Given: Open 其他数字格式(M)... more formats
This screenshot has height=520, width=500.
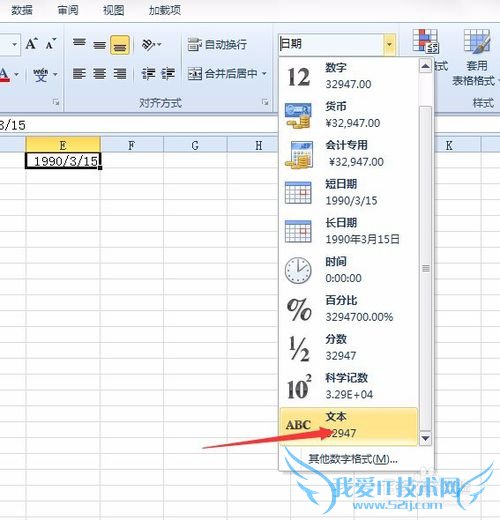Looking at the screenshot, I should [x=353, y=459].
